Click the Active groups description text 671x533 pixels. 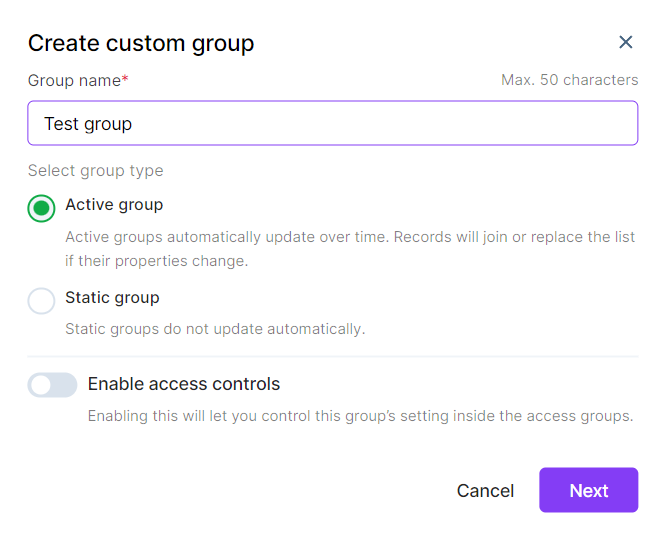(x=350, y=249)
